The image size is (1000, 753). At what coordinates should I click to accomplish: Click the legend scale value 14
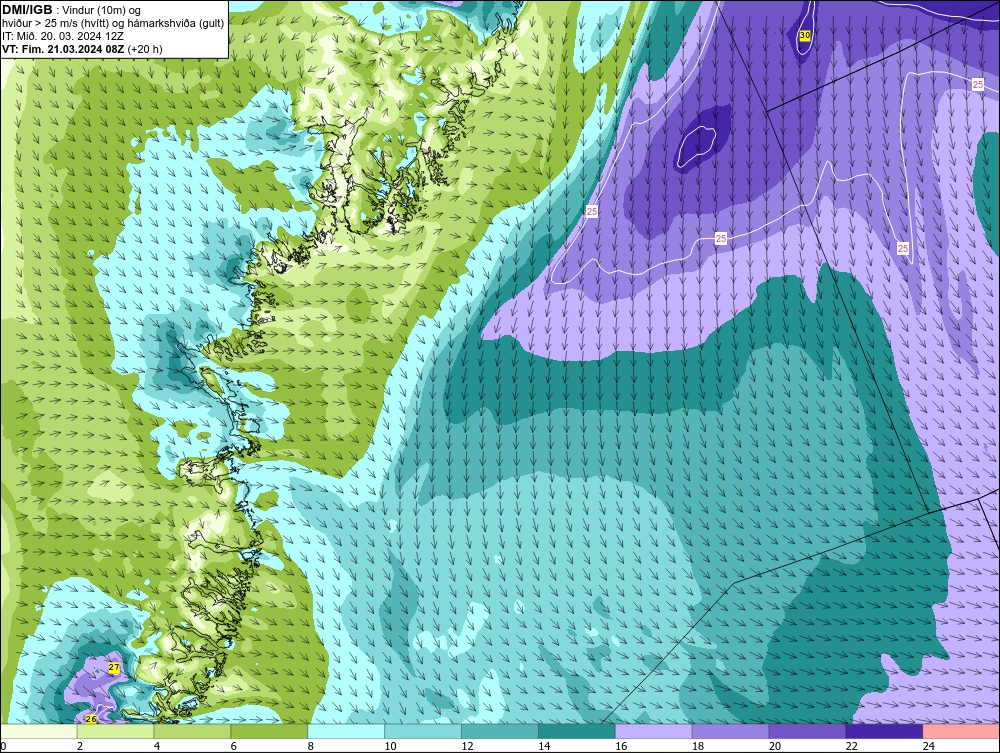544,746
